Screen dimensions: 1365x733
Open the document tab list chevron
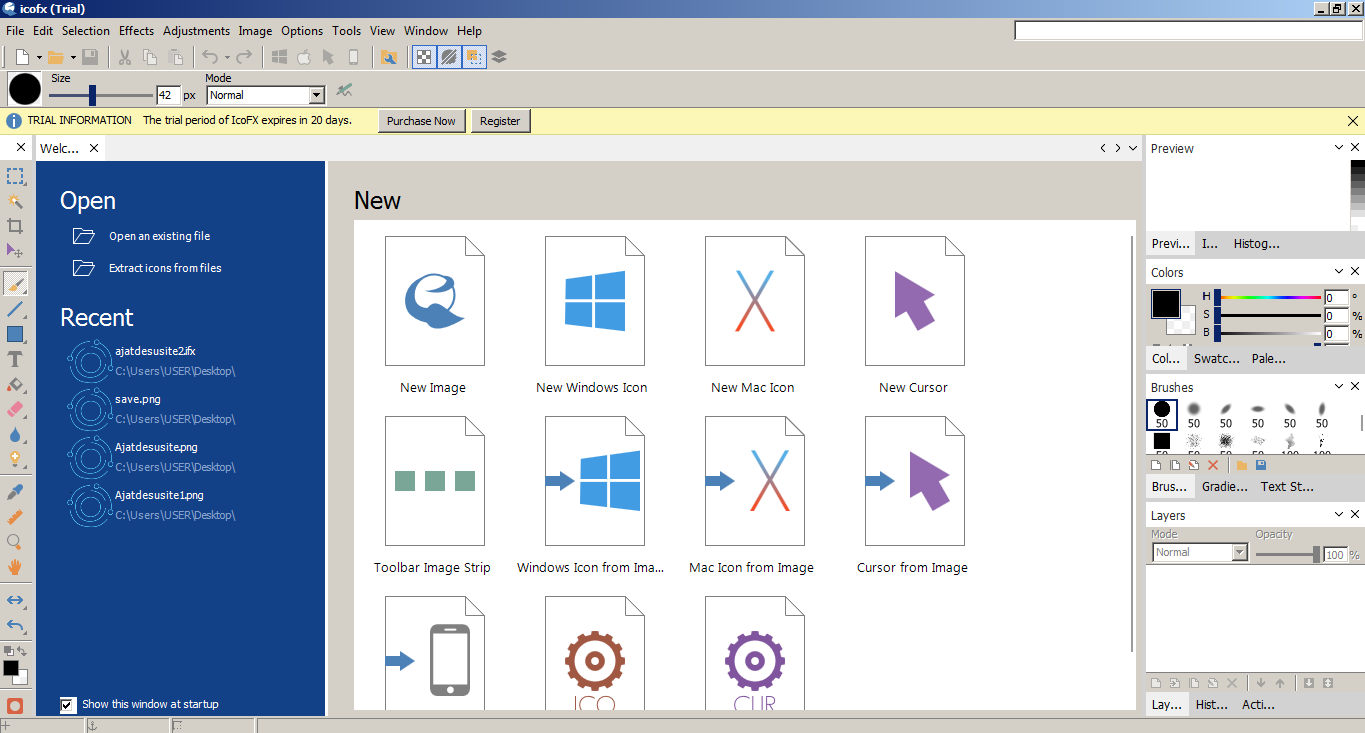(1133, 148)
